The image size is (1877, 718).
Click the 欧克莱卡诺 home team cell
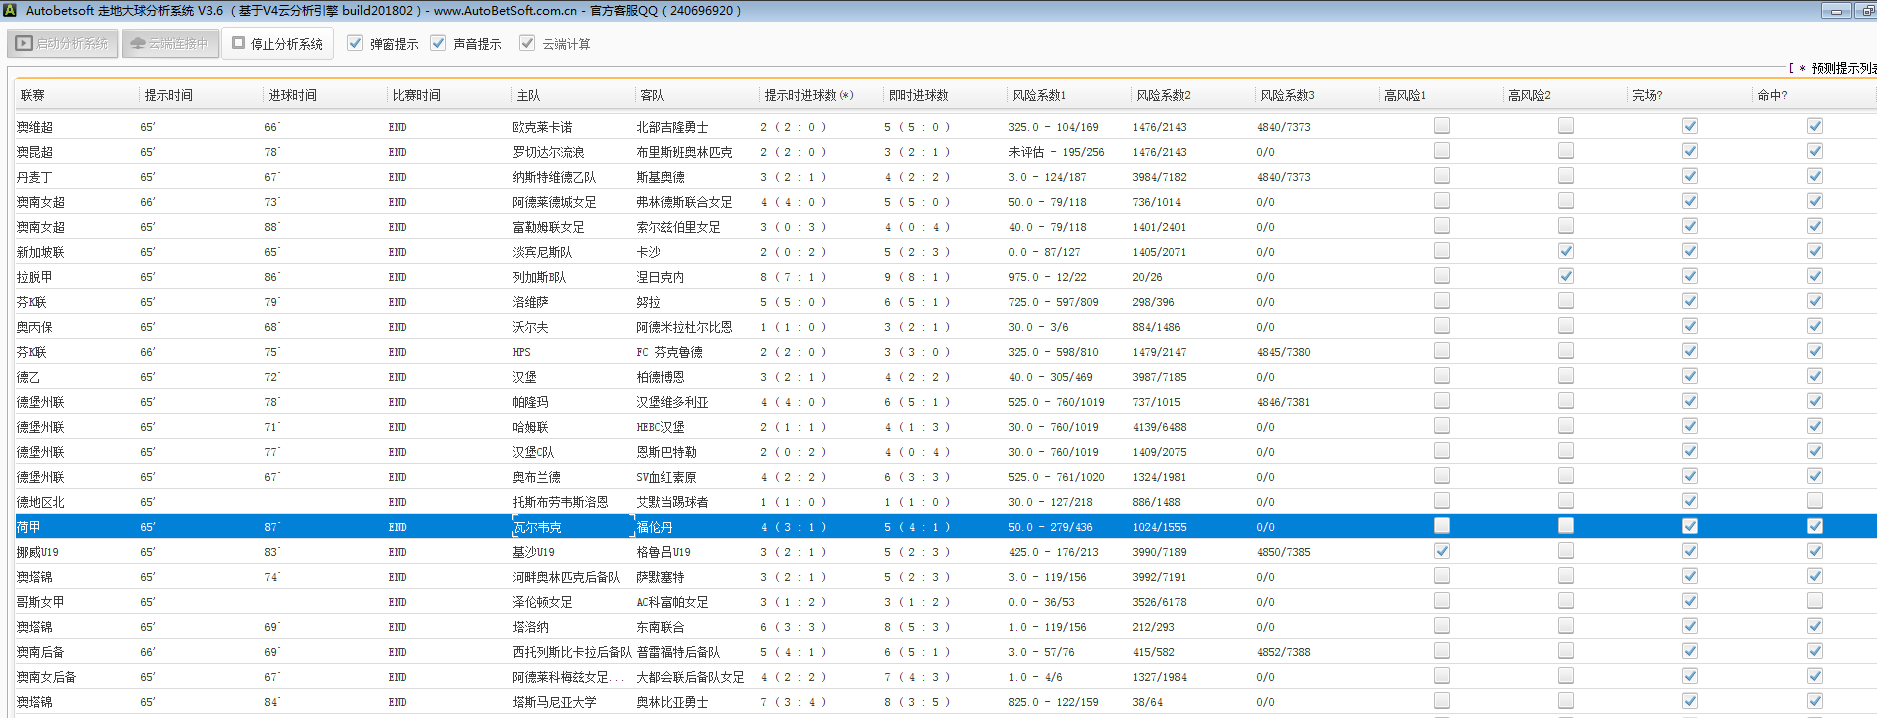(542, 127)
